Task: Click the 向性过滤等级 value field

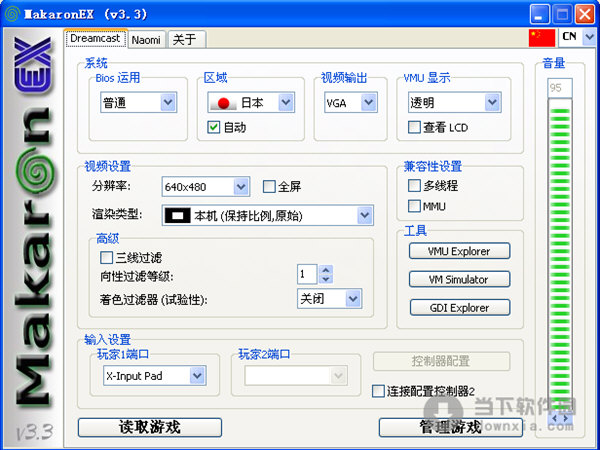Action: (x=307, y=274)
